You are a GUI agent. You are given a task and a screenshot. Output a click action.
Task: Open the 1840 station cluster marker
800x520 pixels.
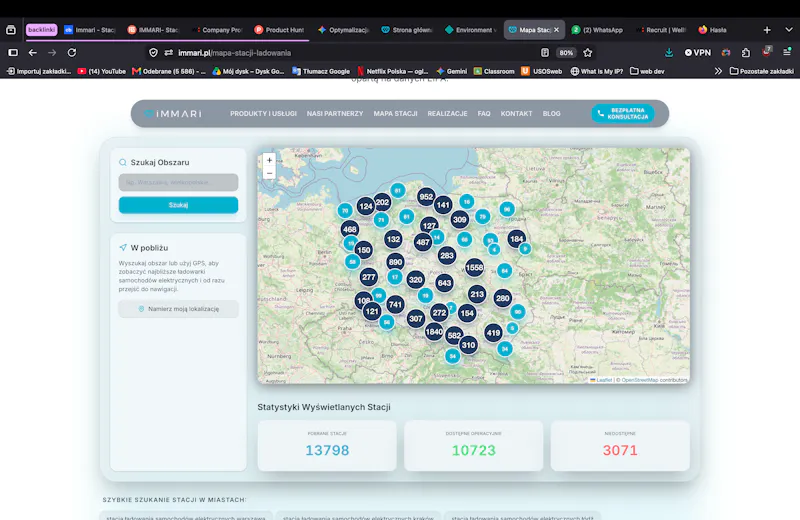tap(434, 332)
